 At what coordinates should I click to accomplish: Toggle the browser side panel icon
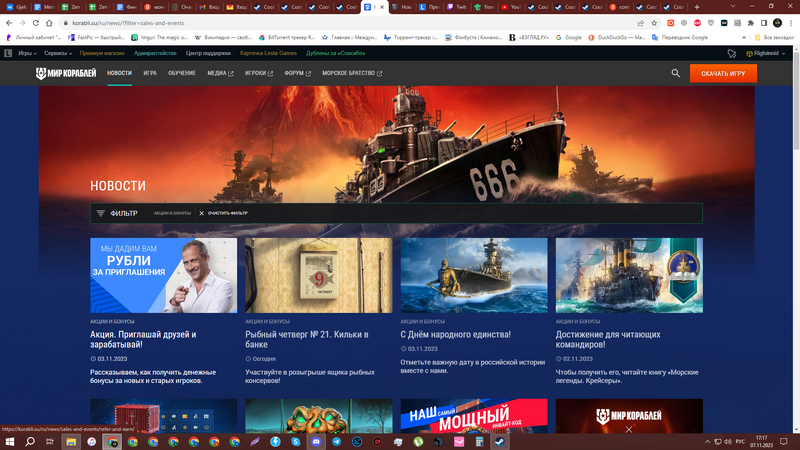(764, 23)
